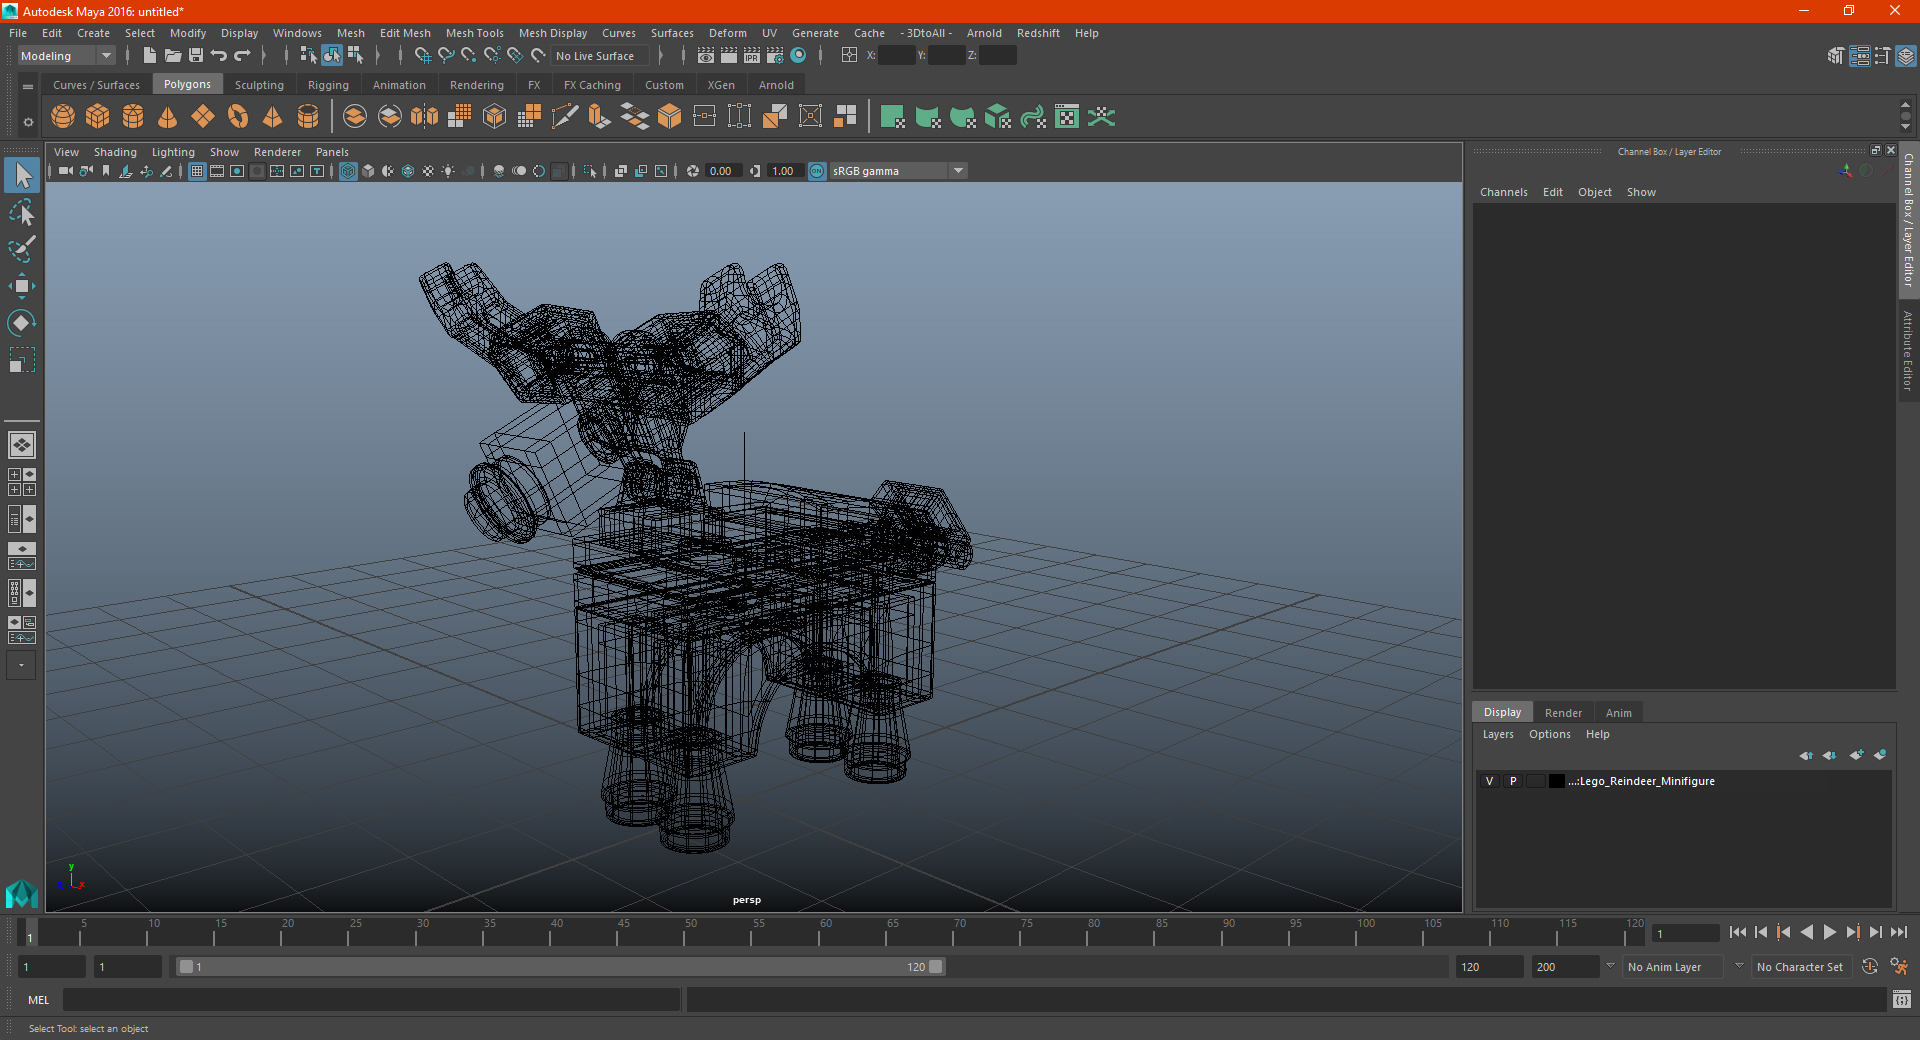Expand the shelf options gear menu

[x=28, y=122]
